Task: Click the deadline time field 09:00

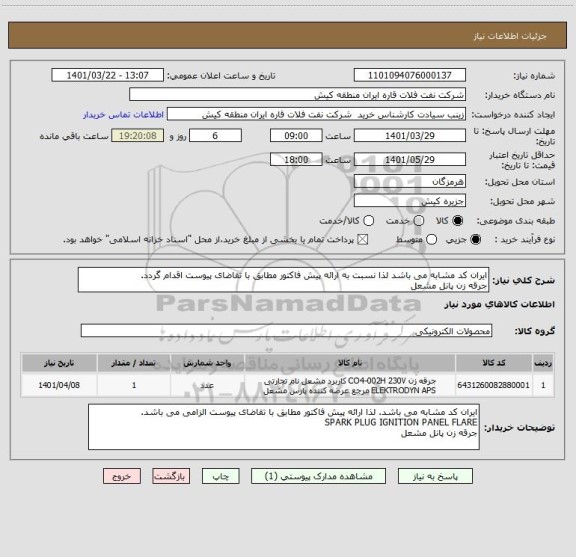Action: (x=296, y=136)
